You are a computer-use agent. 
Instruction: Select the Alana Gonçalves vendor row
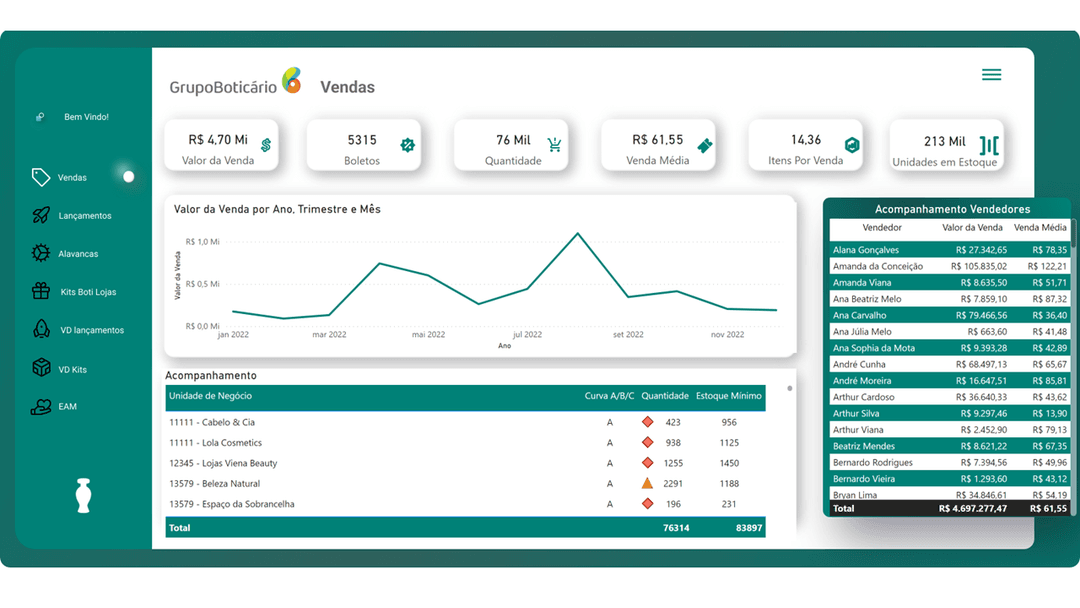(950, 250)
